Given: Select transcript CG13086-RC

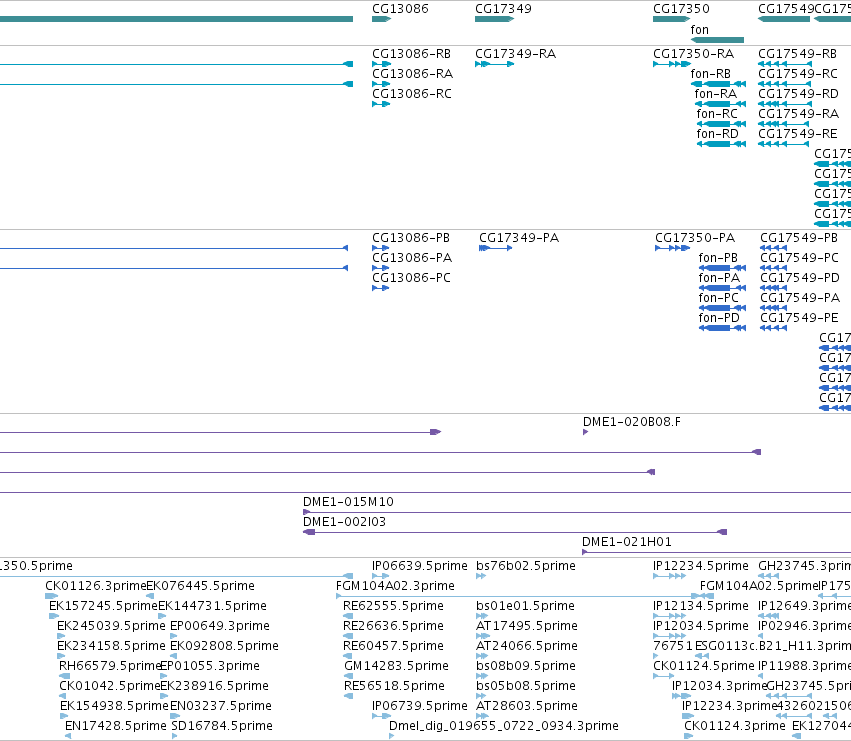Looking at the screenshot, I should coord(412,94).
